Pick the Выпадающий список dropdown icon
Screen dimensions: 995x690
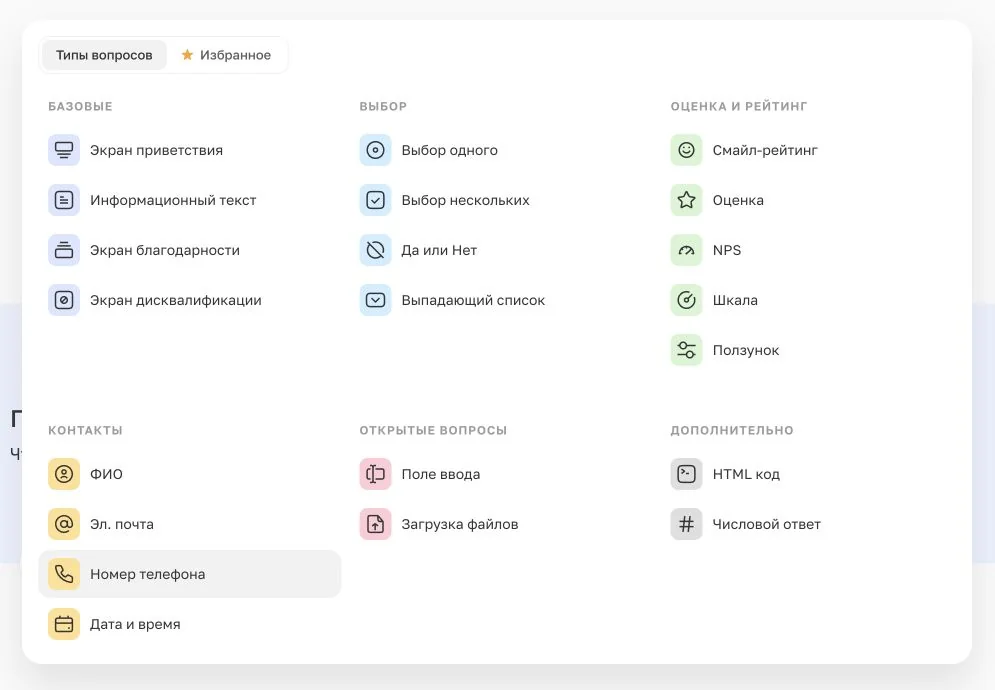point(376,300)
